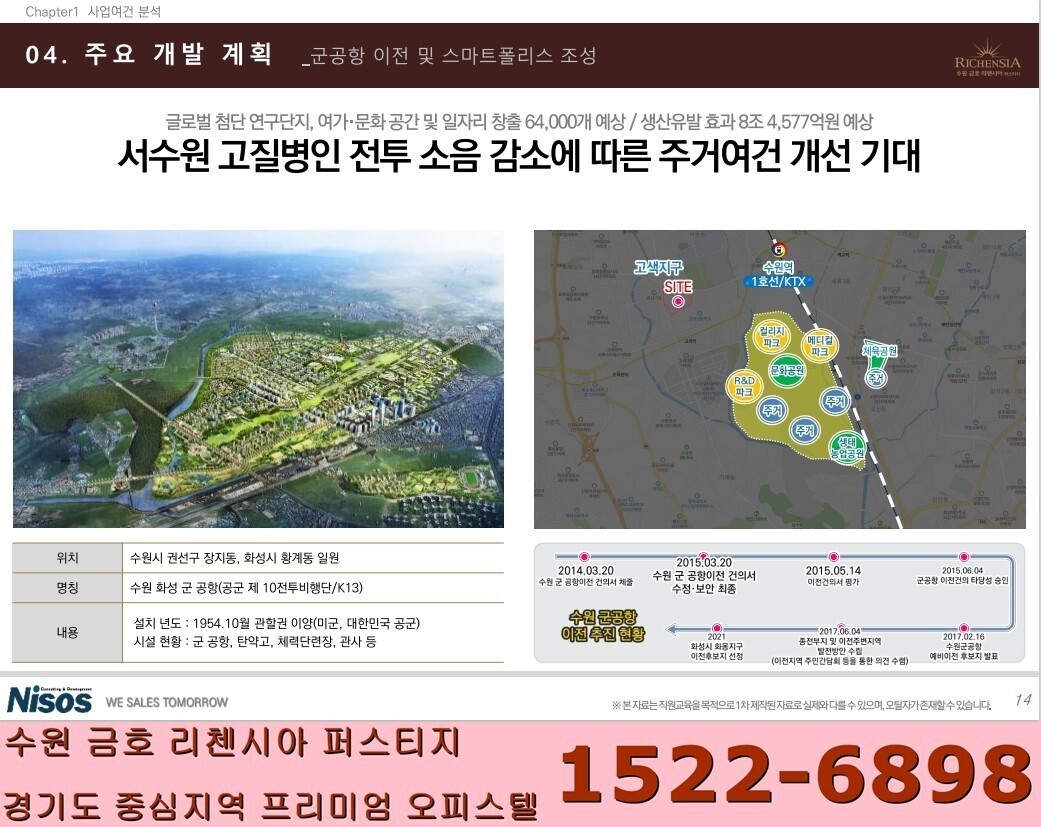The image size is (1041, 827).
Task: Click the 경기도 중심지역 프리미엄 오피스텔 banner text
Action: 270,806
